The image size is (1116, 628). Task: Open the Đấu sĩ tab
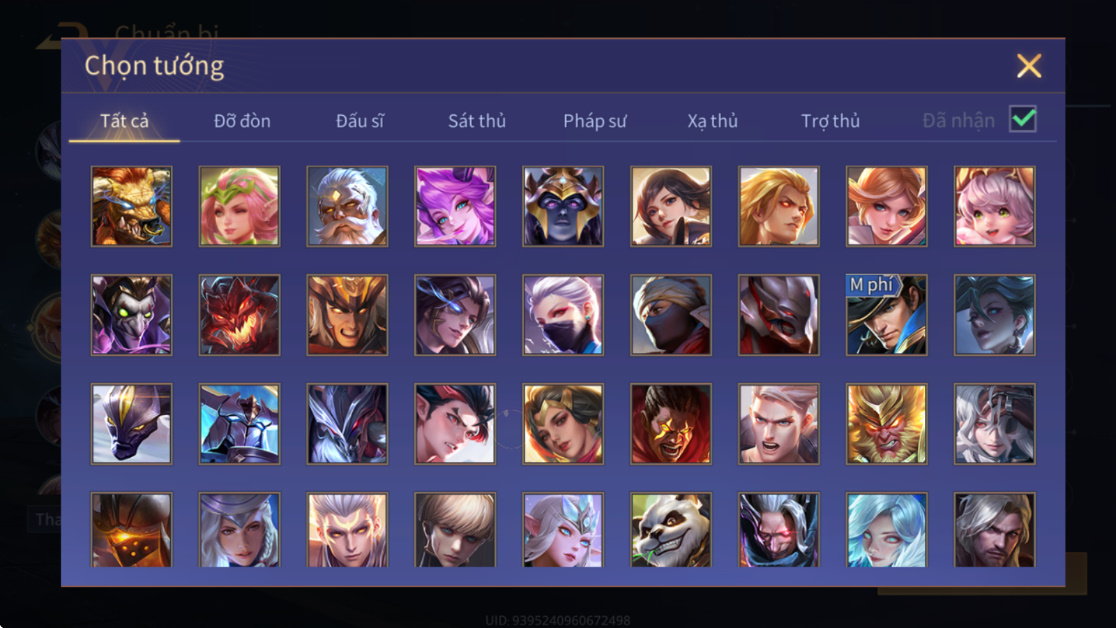tap(359, 121)
